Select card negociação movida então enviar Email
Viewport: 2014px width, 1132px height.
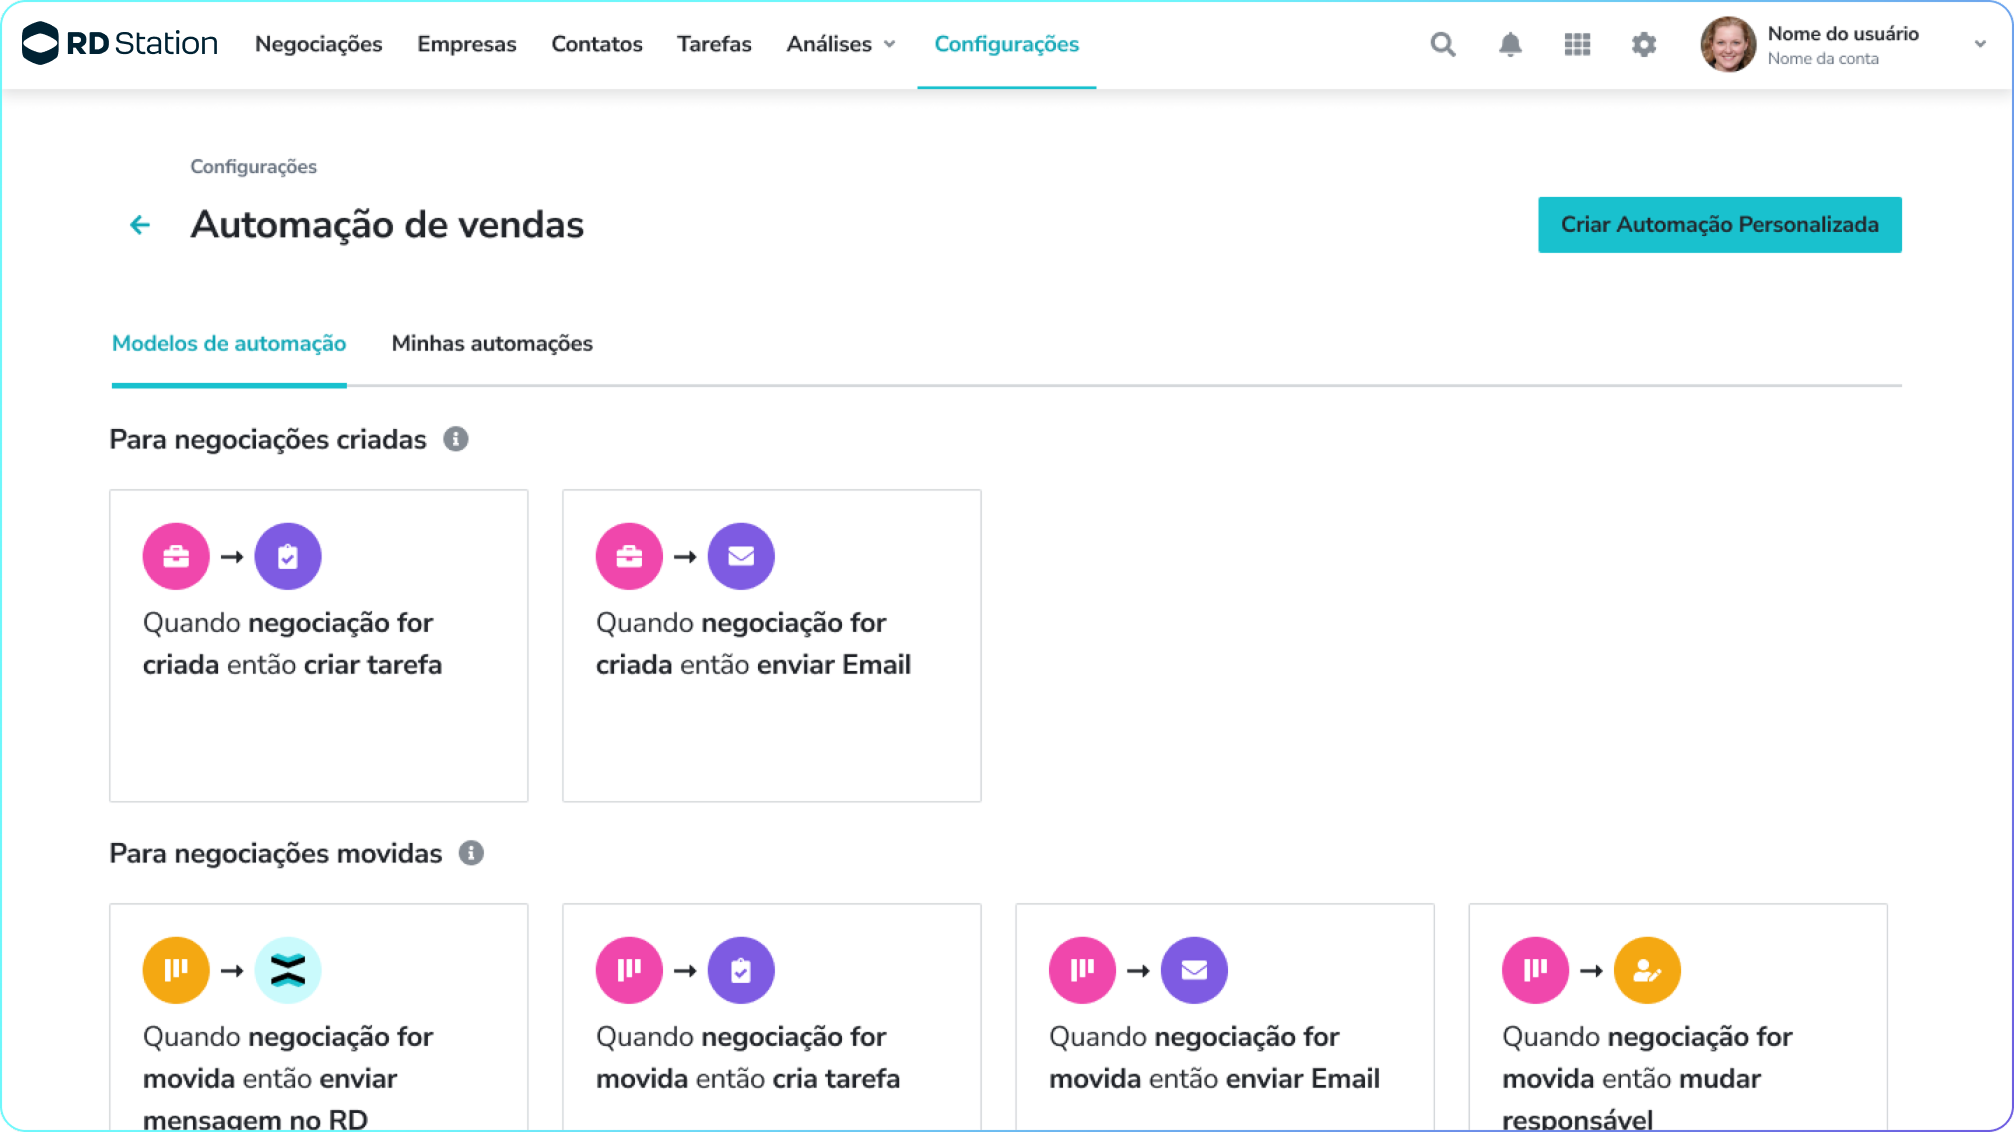(x=1225, y=1017)
